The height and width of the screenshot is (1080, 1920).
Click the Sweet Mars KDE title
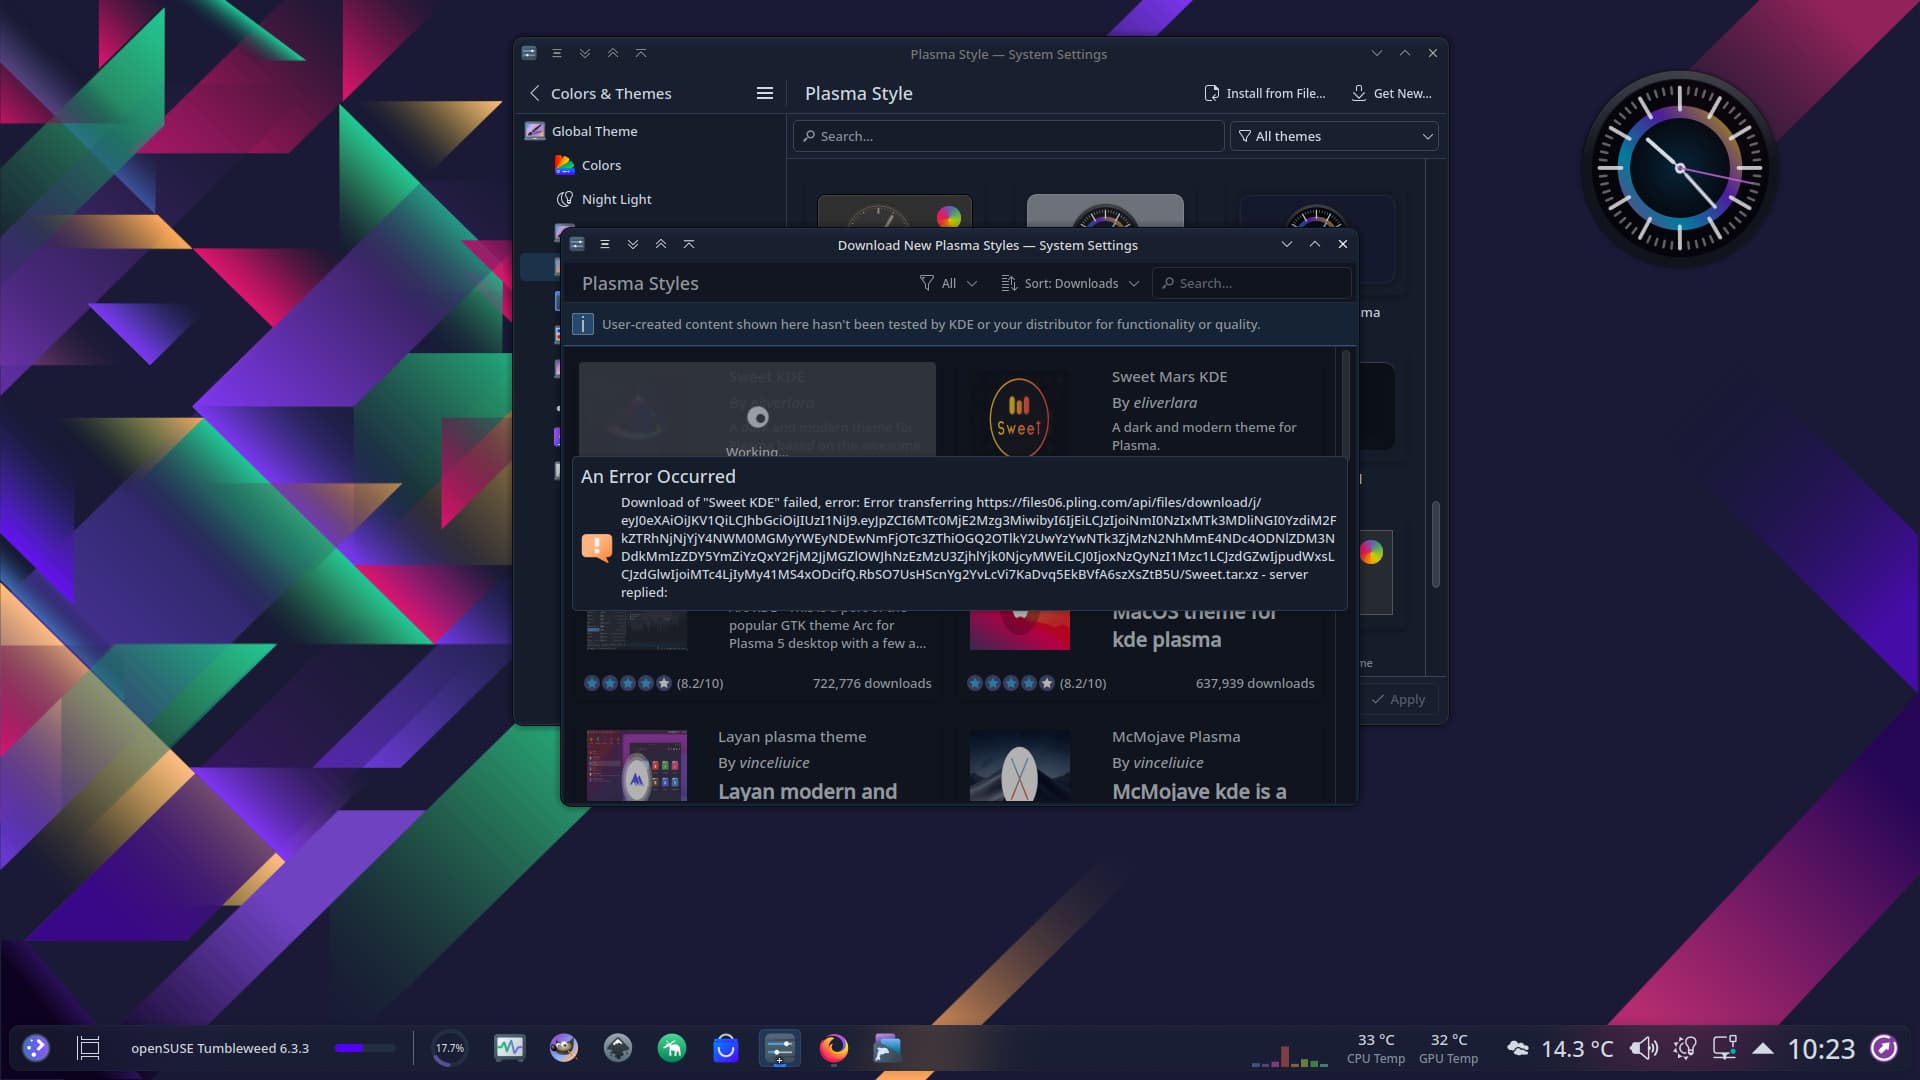[x=1169, y=377]
